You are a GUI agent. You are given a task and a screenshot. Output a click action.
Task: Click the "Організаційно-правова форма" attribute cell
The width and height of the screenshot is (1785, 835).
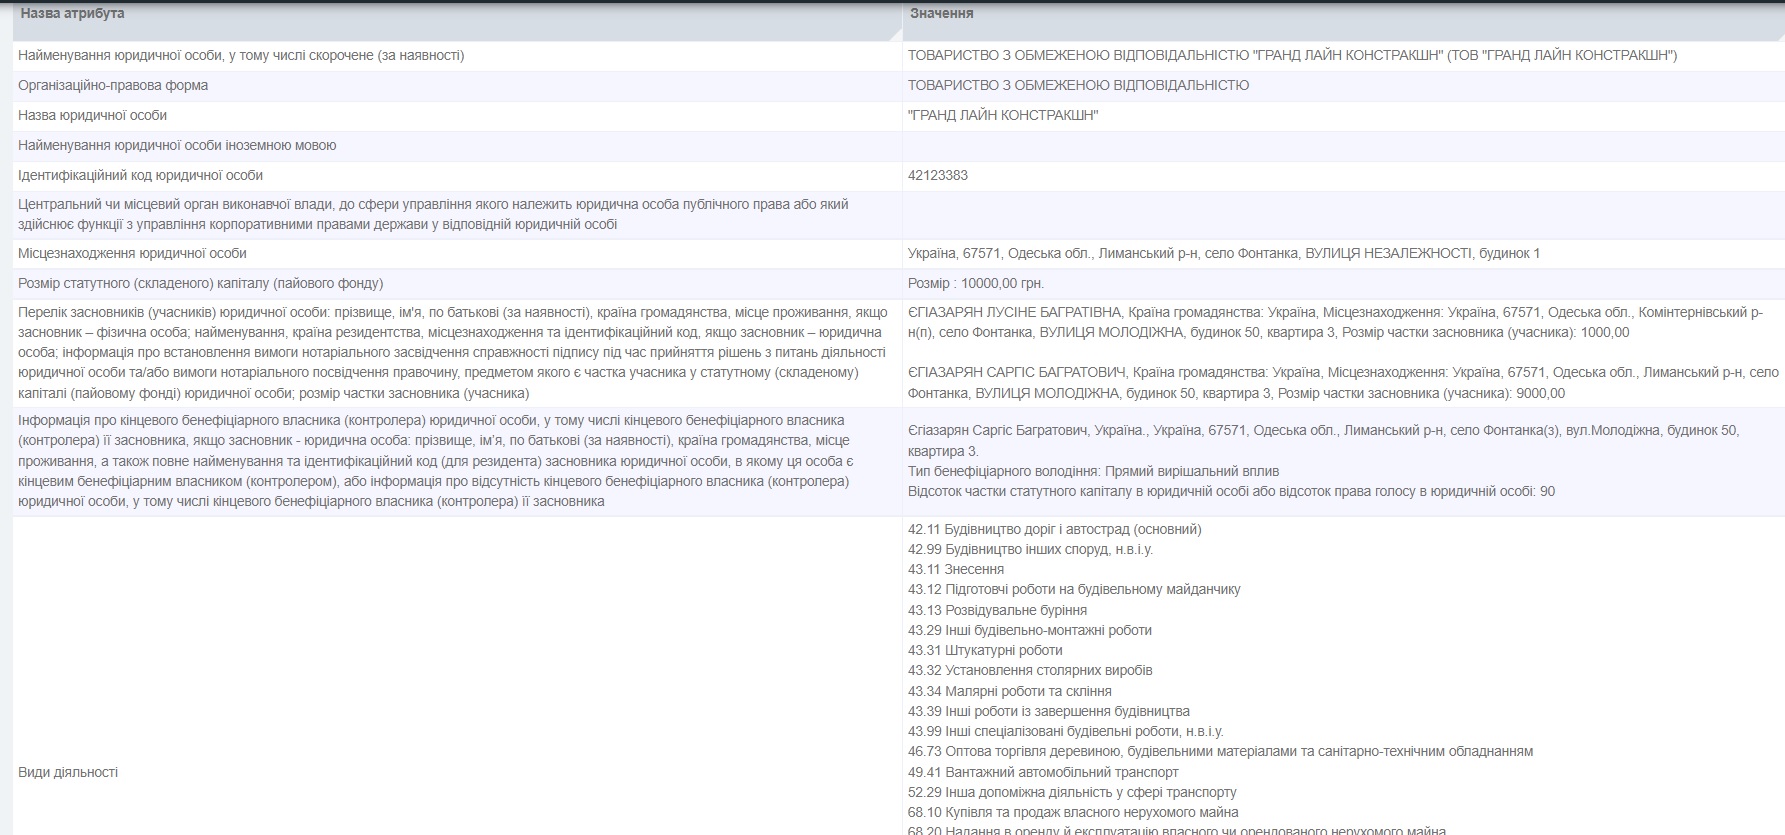tap(113, 86)
